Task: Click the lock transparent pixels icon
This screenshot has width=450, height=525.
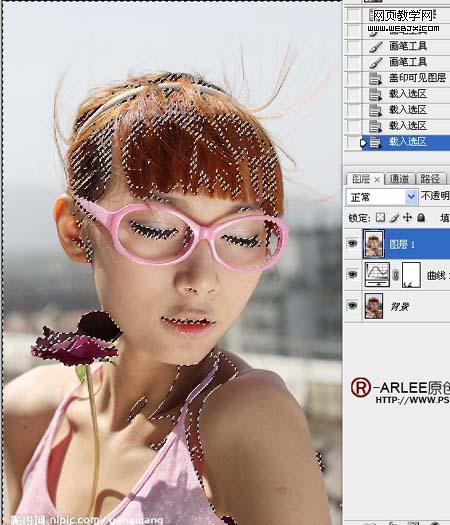Action: tap(380, 218)
